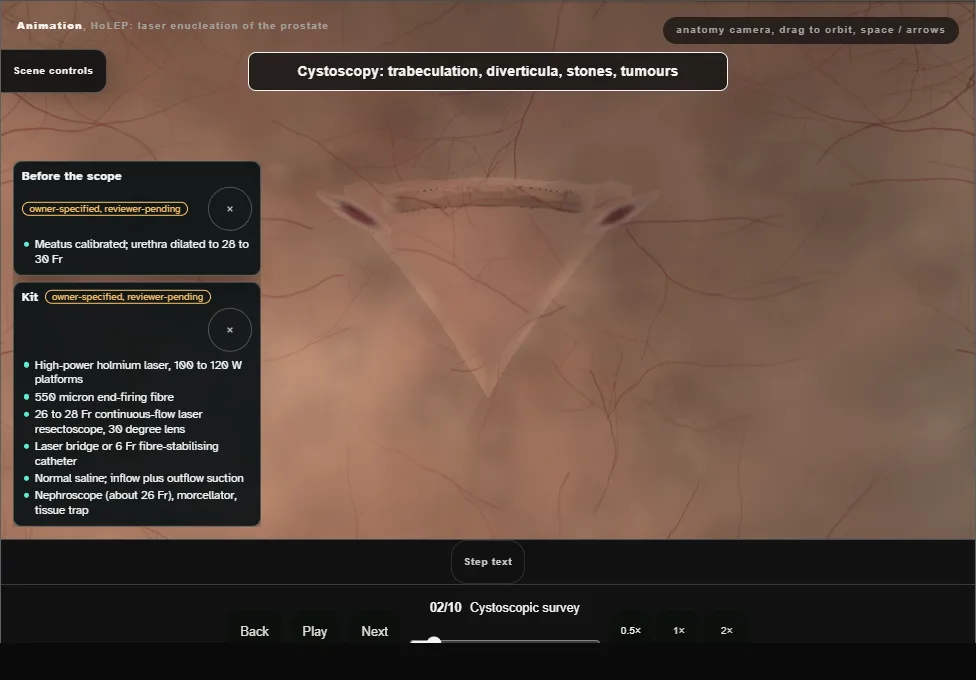
Task: Close the Kit panel
Action: click(230, 329)
